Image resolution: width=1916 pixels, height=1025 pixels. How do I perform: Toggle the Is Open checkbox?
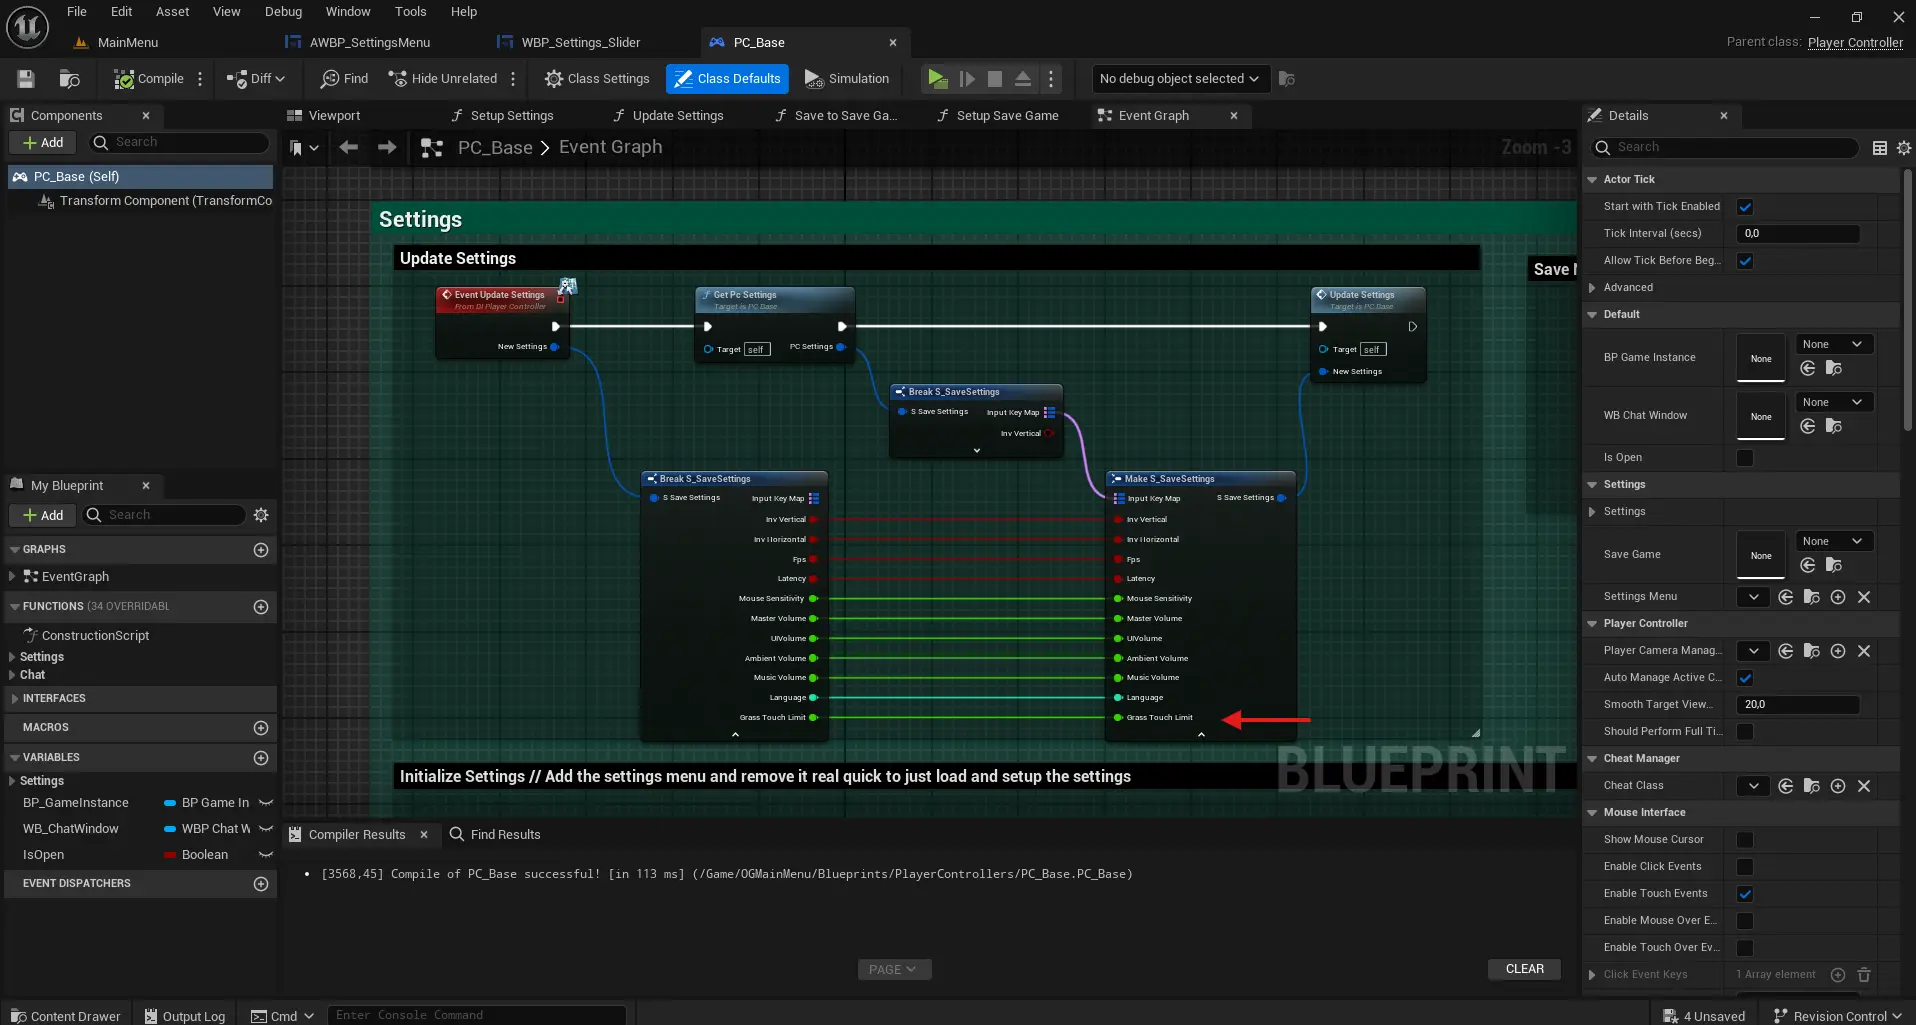coord(1745,458)
